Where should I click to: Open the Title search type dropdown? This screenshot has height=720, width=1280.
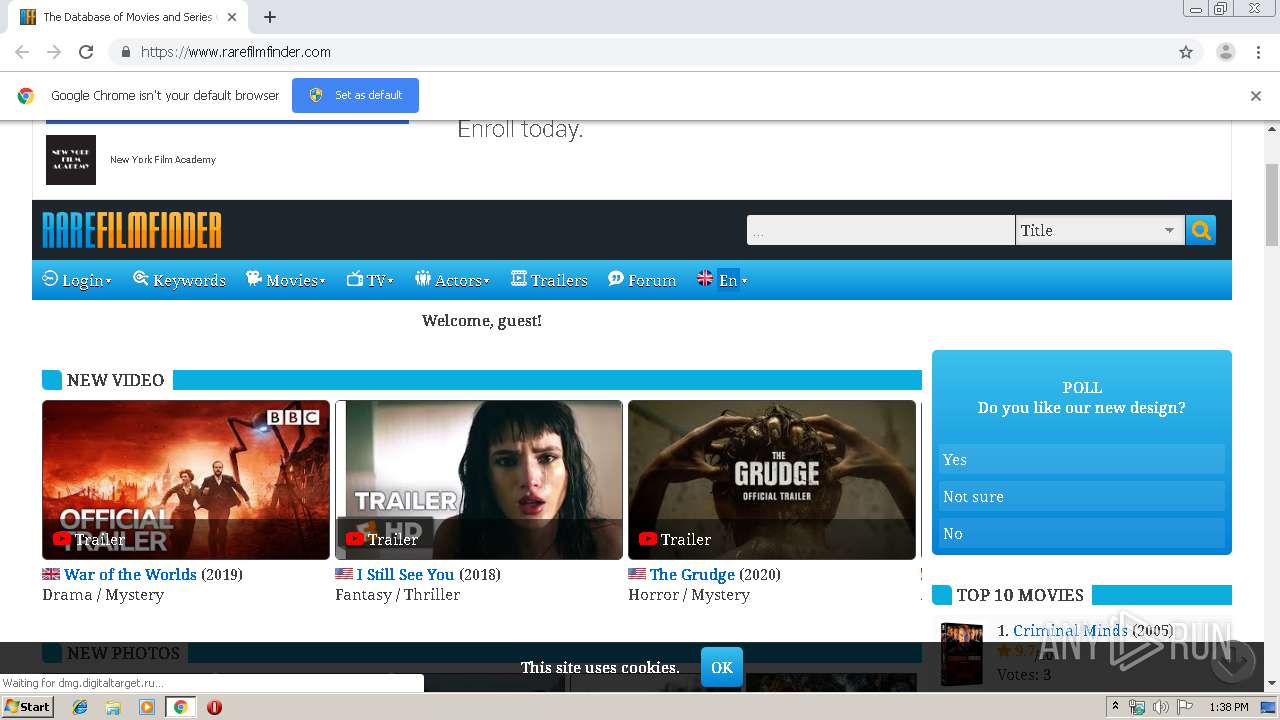coord(1100,230)
